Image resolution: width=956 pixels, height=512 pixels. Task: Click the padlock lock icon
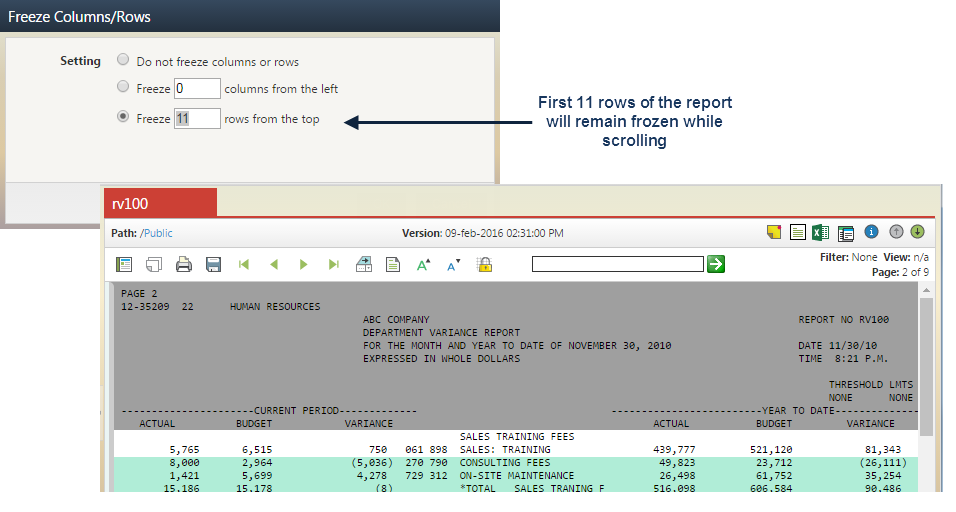pyautogui.click(x=485, y=264)
